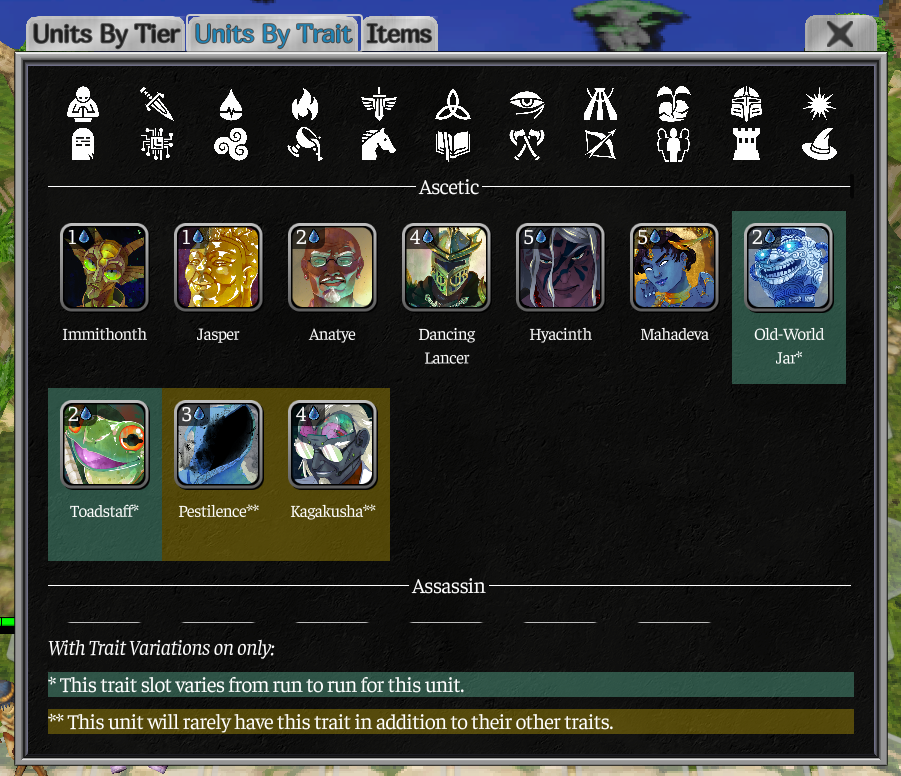901x776 pixels.
Task: Open the Mahadeva unit portrait
Action: [x=674, y=267]
